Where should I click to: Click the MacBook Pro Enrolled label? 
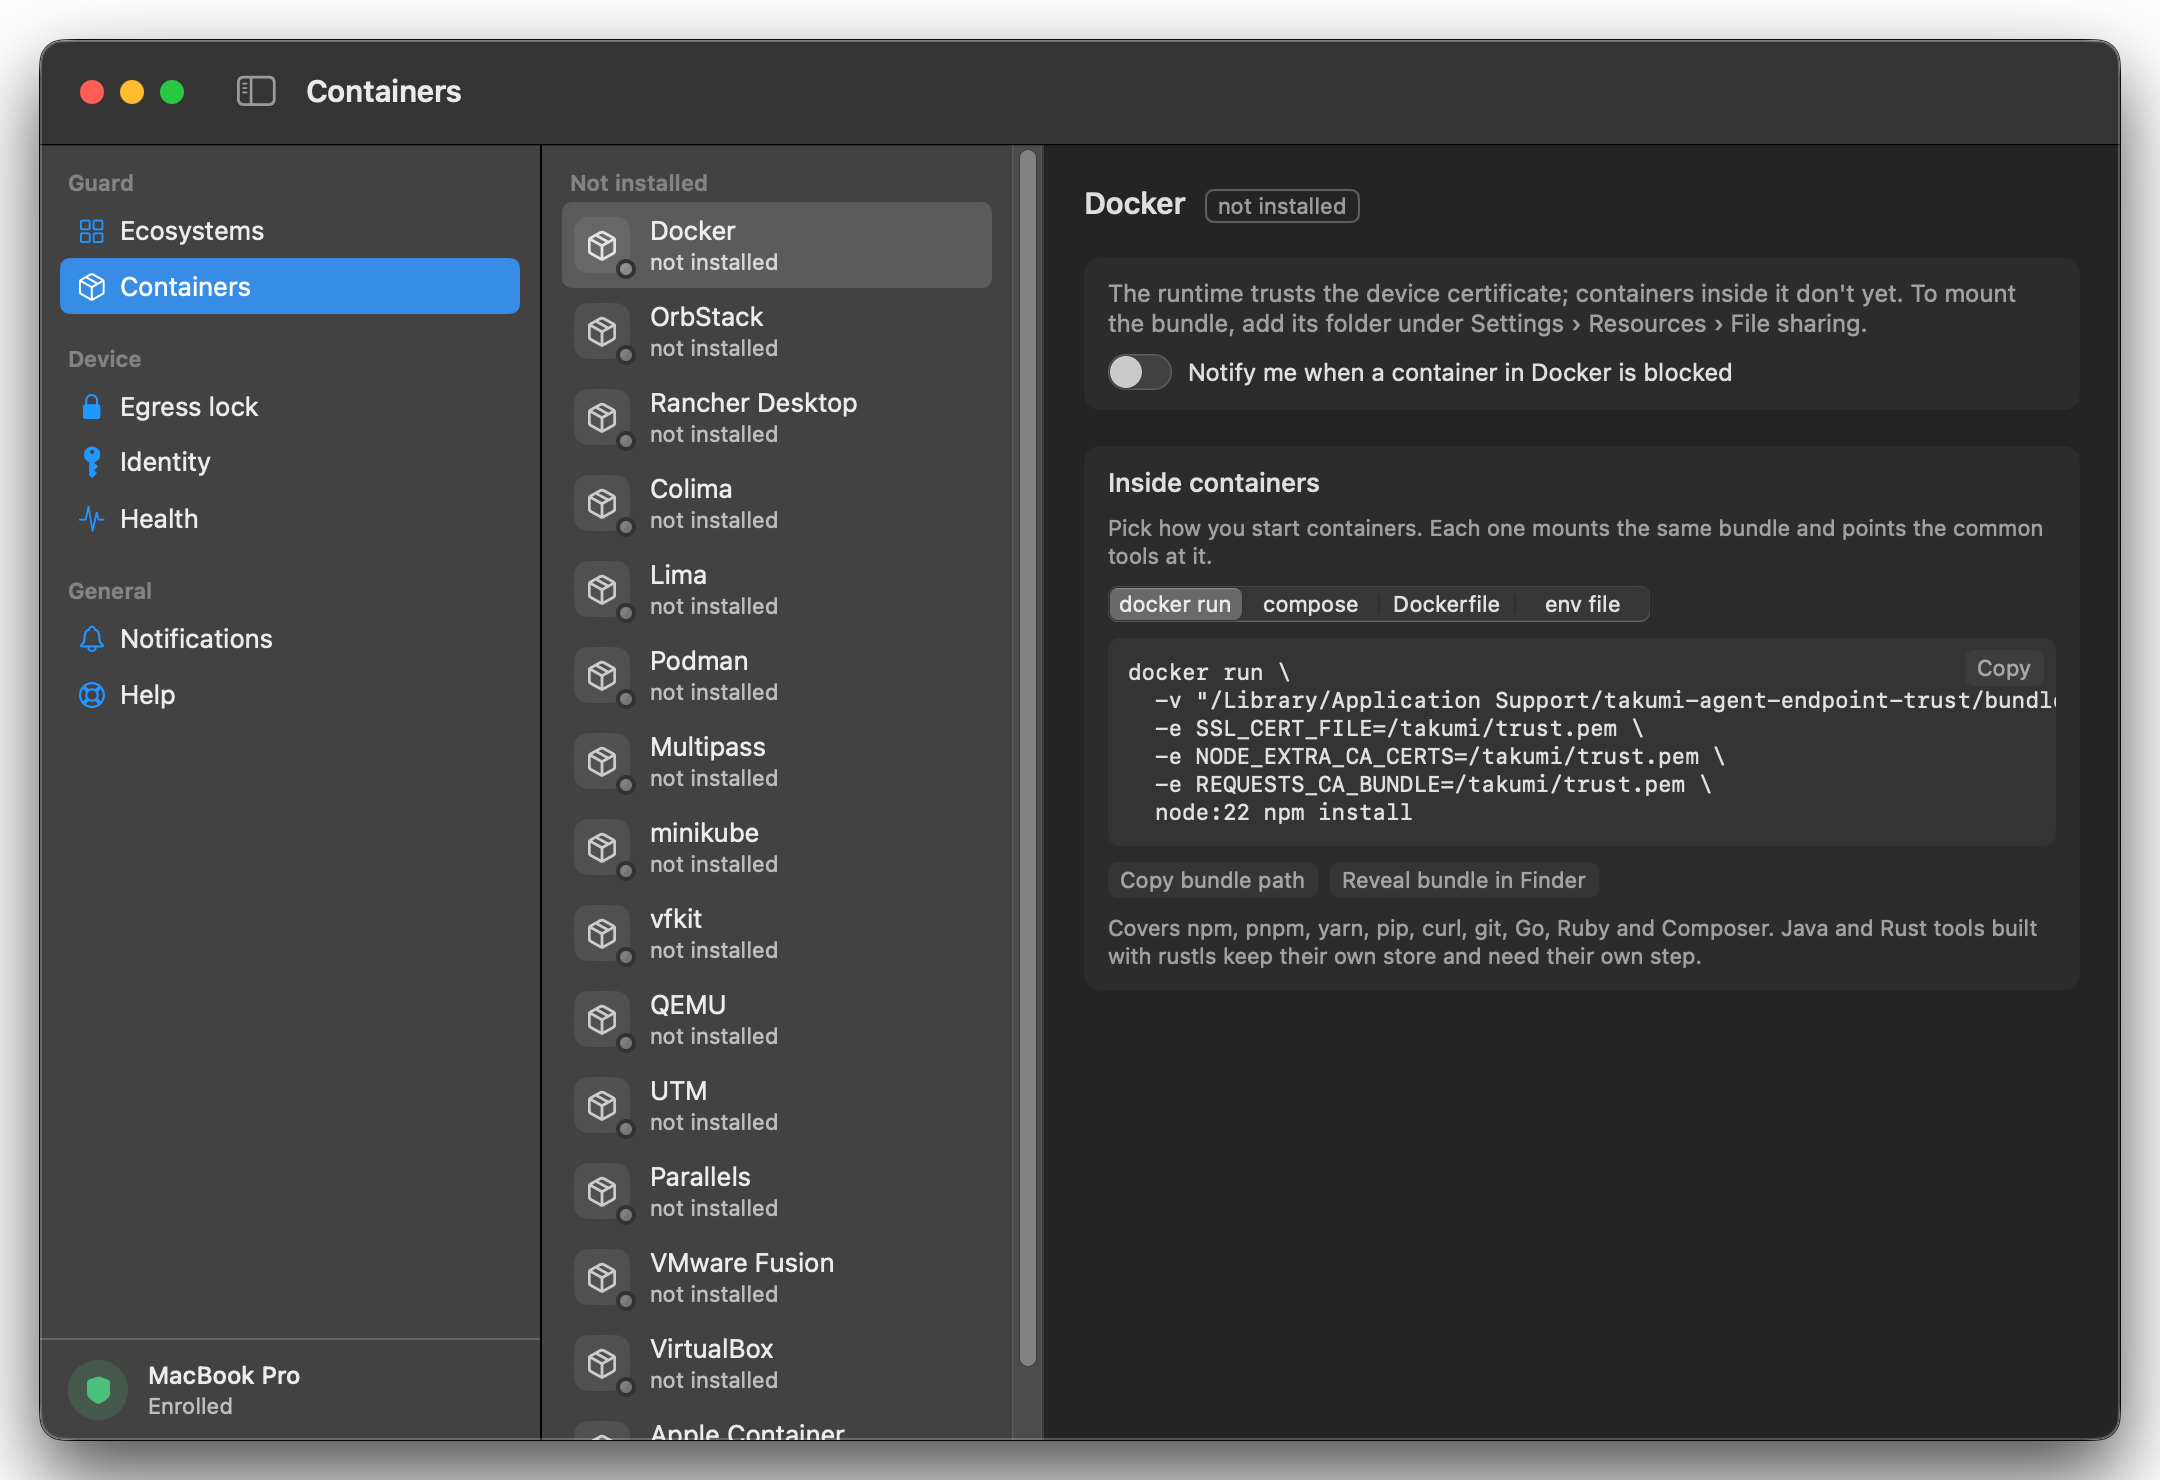[x=224, y=1390]
